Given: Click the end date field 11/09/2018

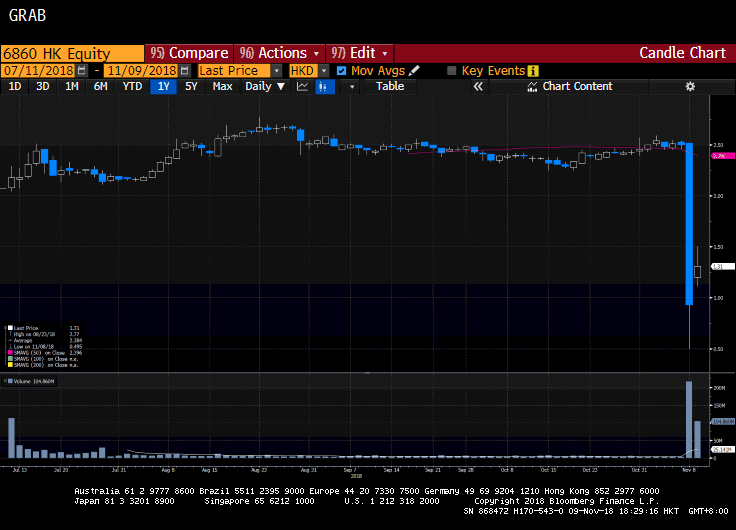Looking at the screenshot, I should (142, 71).
